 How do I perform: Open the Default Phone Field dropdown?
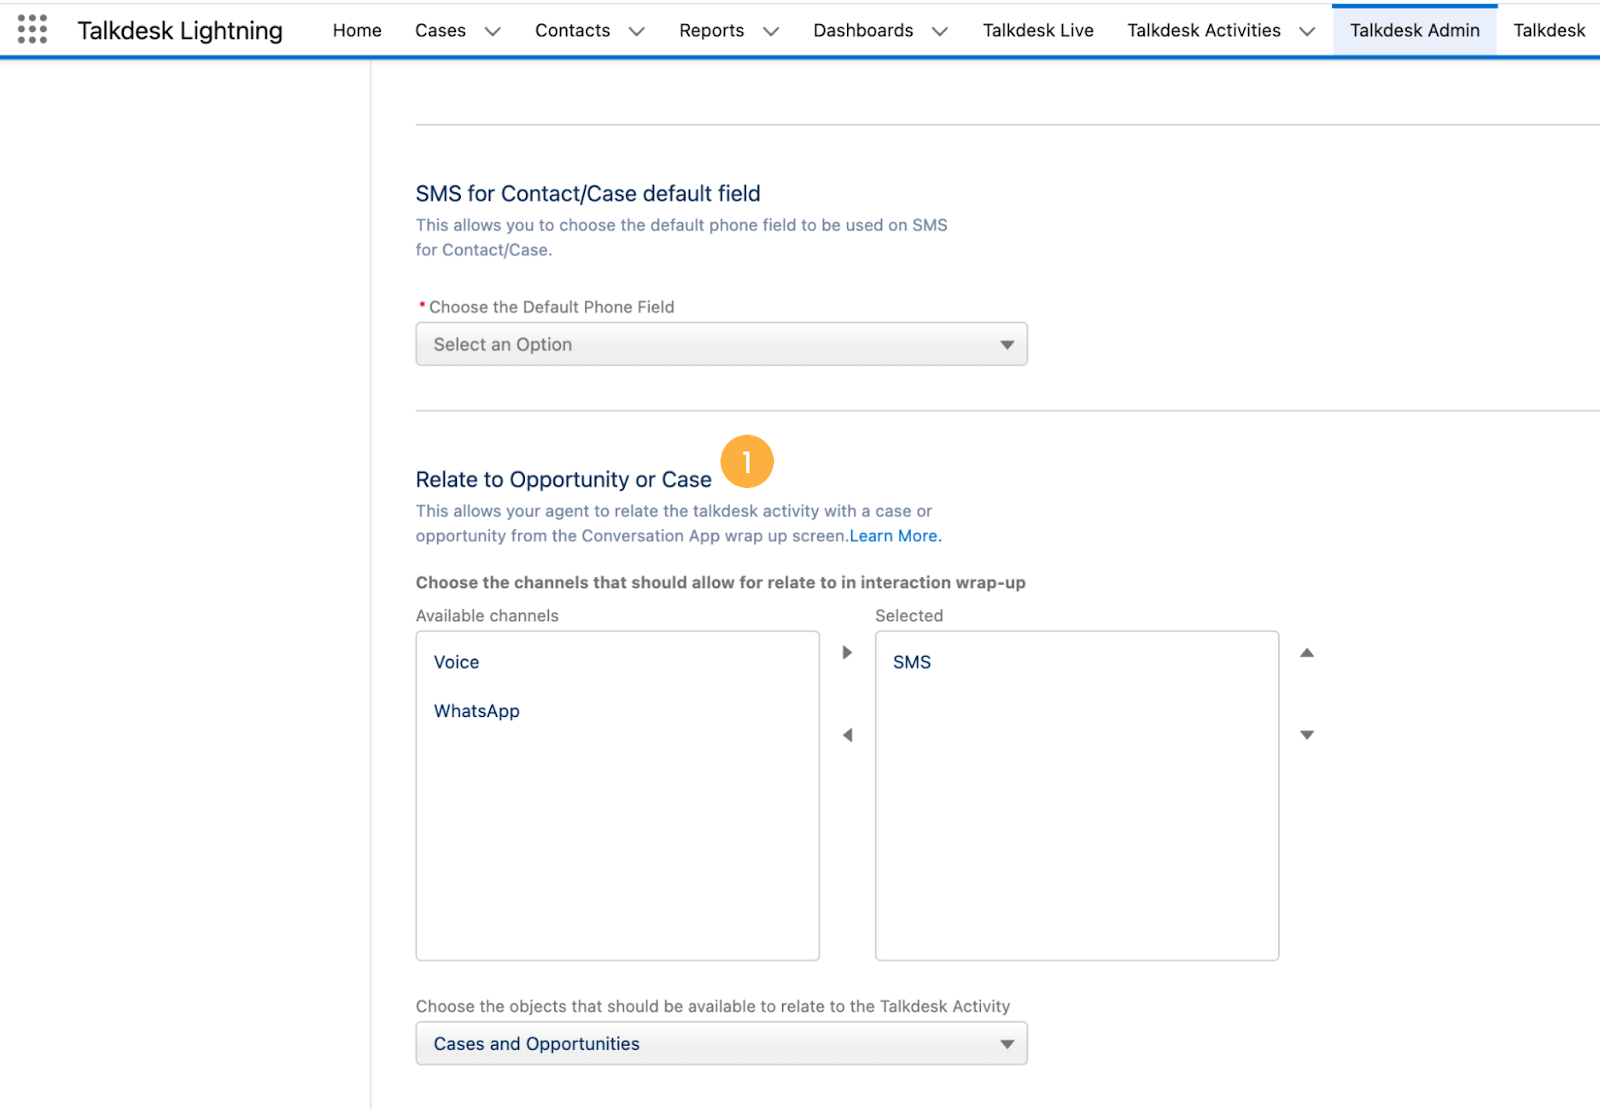point(721,344)
